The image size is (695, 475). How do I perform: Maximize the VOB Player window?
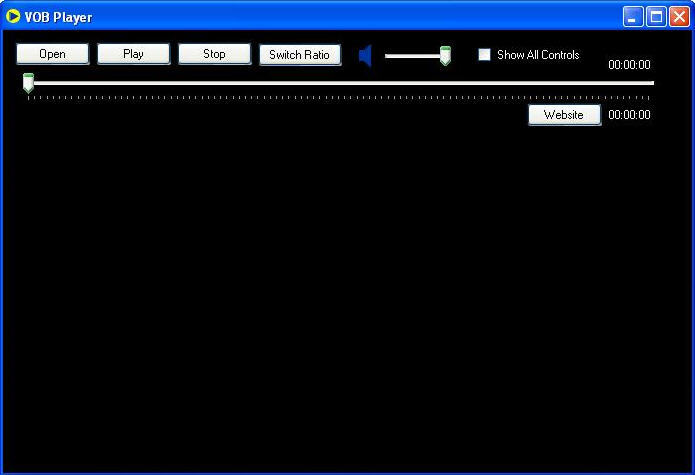pos(656,17)
